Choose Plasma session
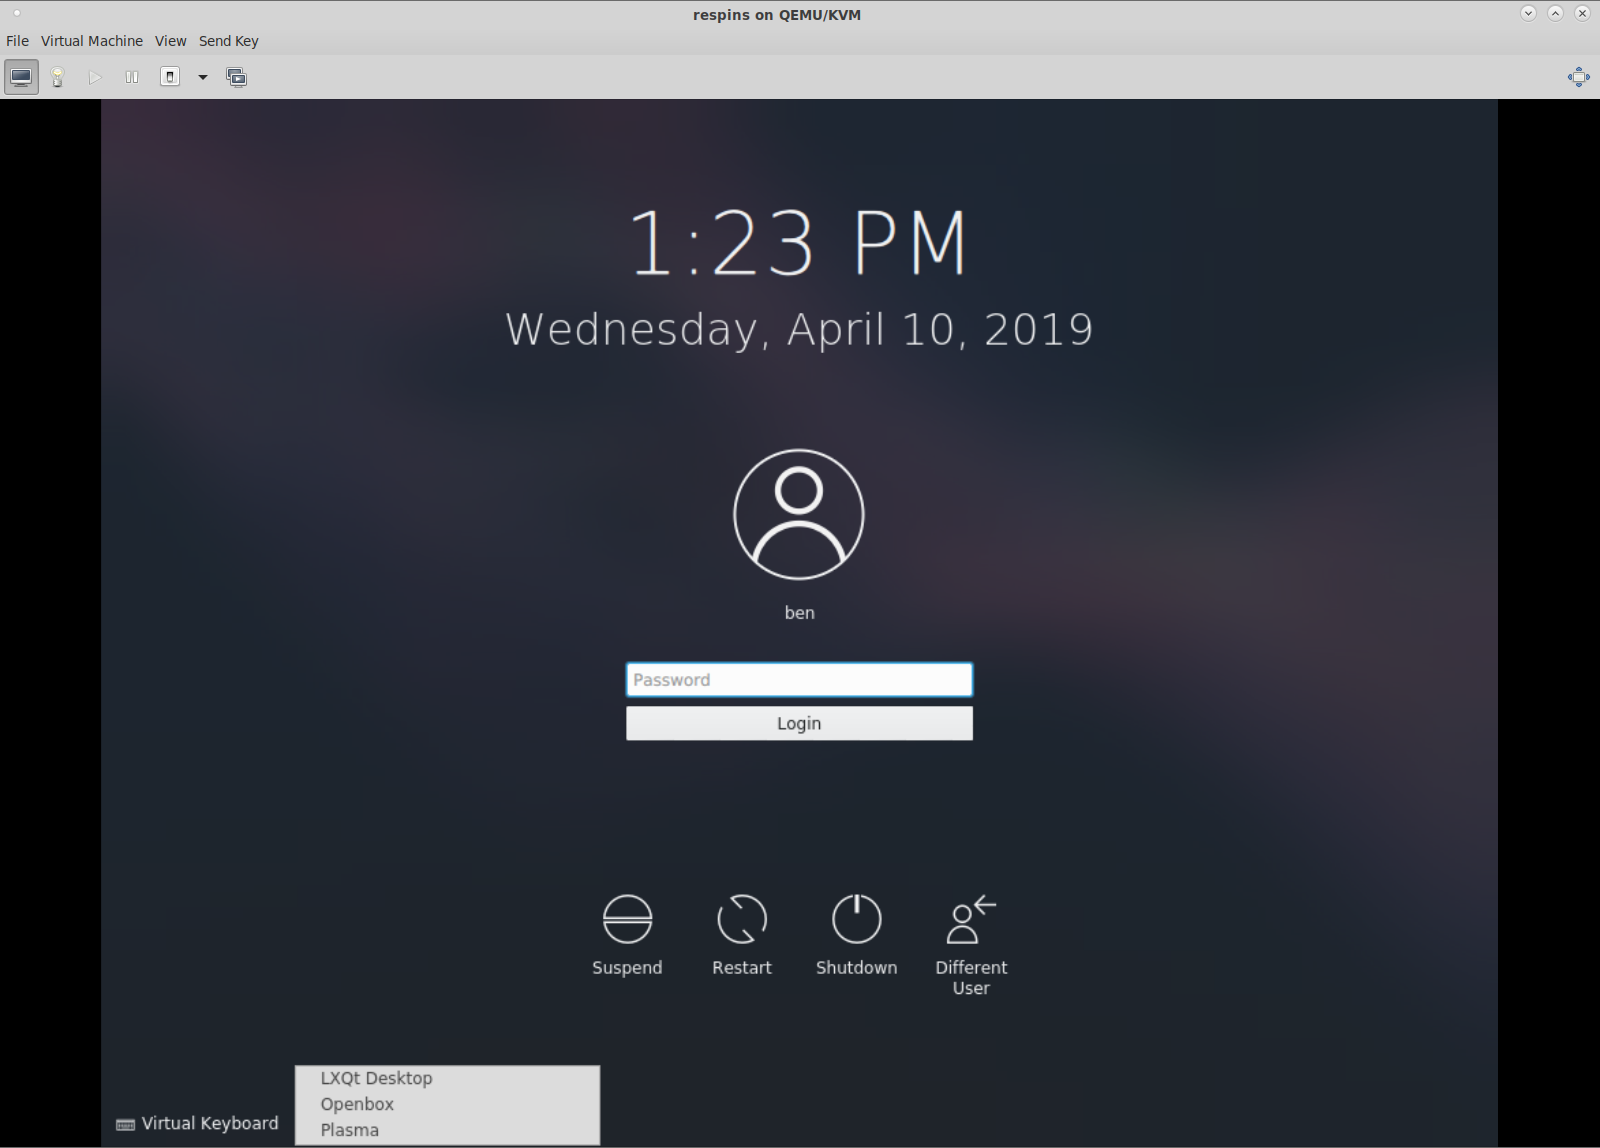 tap(447, 1130)
